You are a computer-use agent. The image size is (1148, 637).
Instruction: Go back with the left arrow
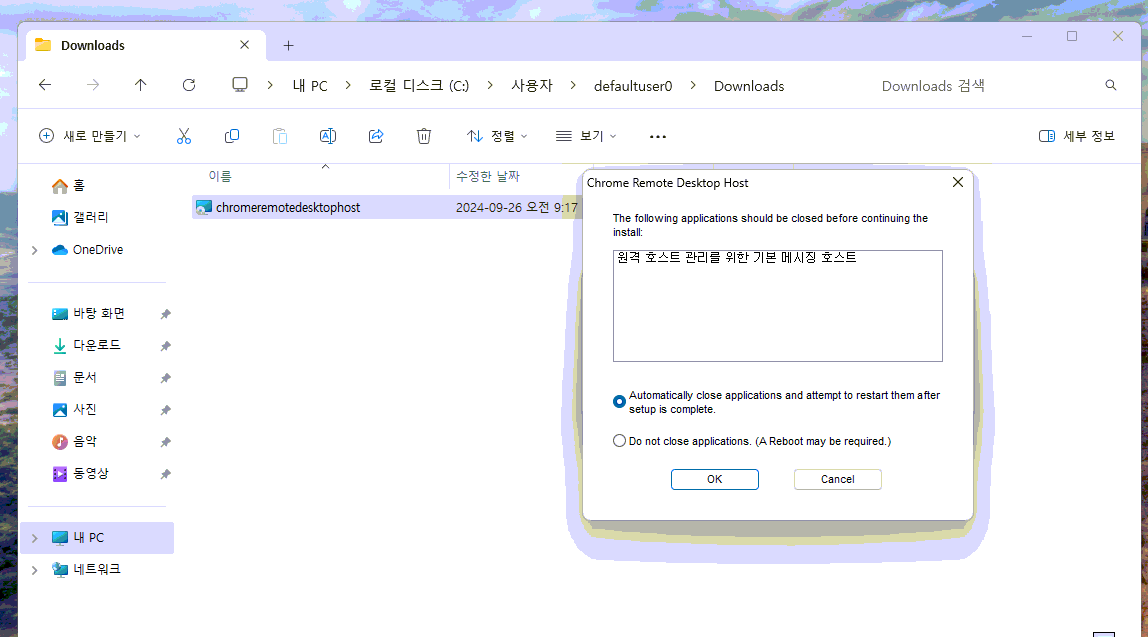tap(45, 85)
